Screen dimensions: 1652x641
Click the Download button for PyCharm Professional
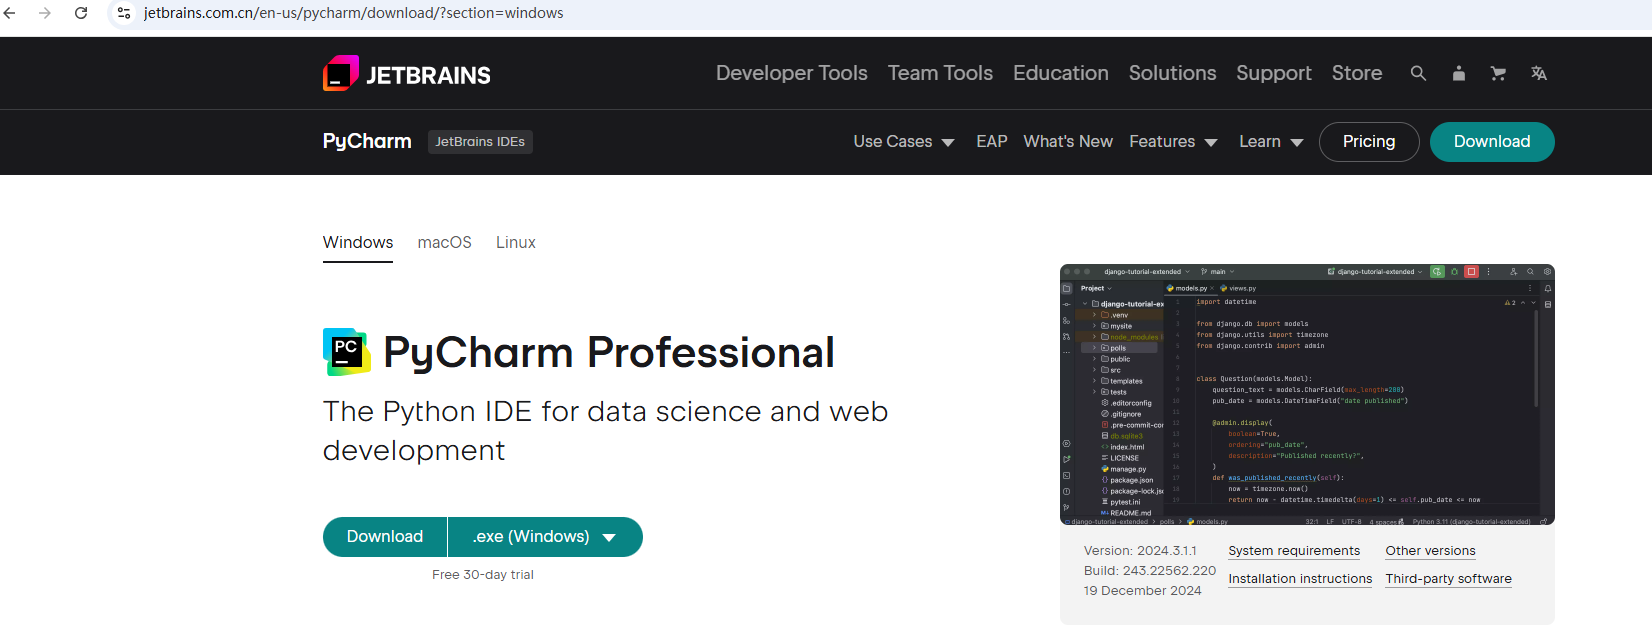tap(385, 537)
